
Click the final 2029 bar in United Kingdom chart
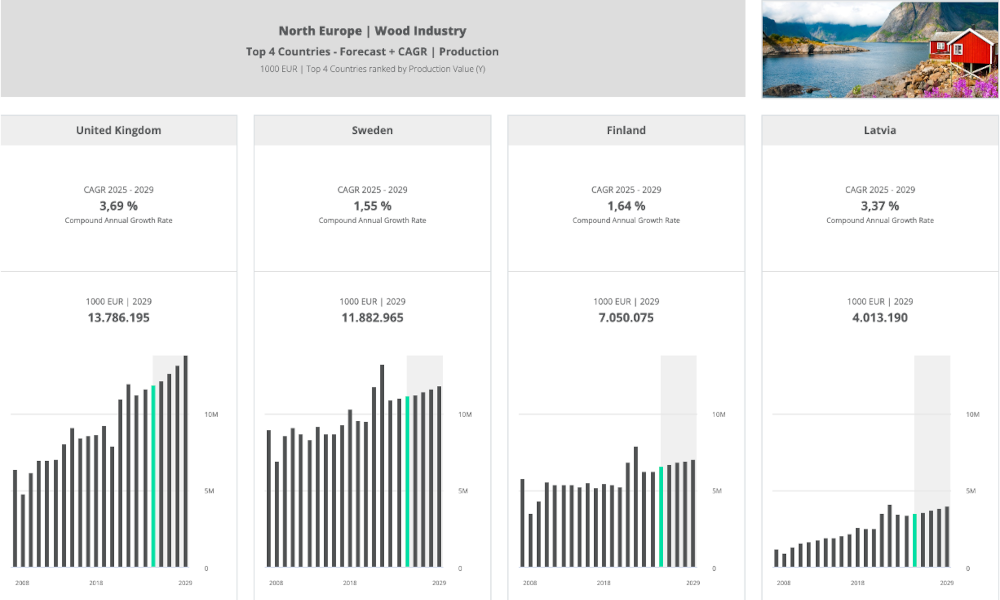tap(185, 462)
